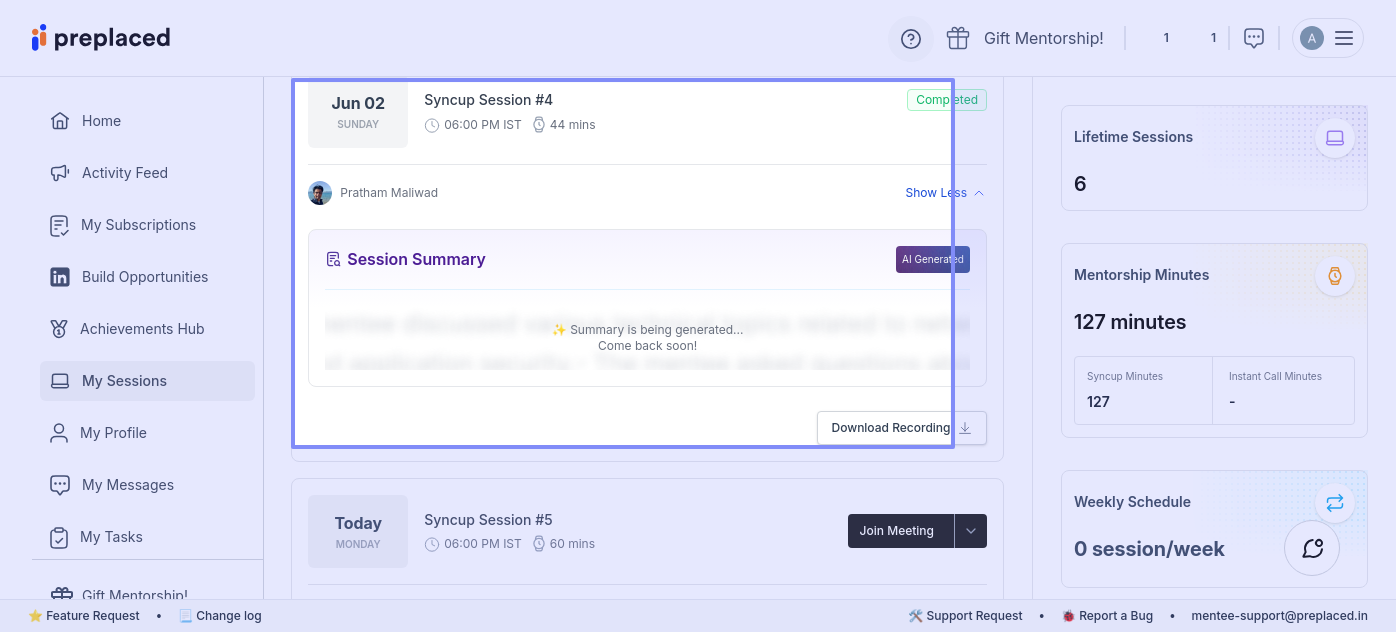Click the download arrow beside Download Recording
1396x632 pixels.
[x=966, y=428]
